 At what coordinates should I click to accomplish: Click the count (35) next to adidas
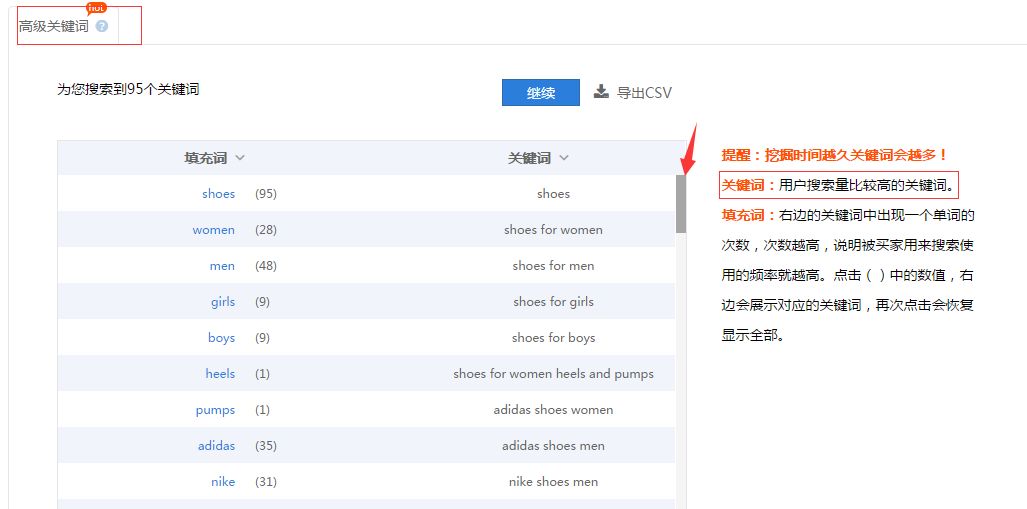point(266,446)
